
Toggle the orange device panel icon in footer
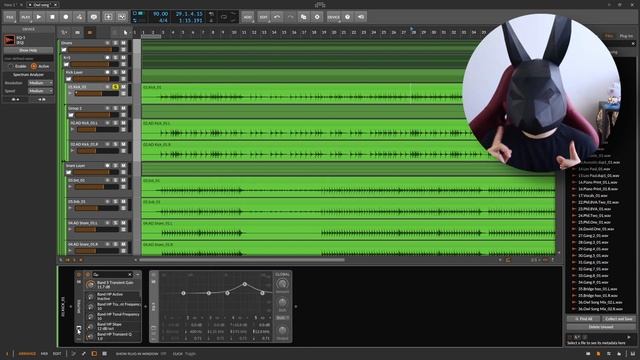94,354
